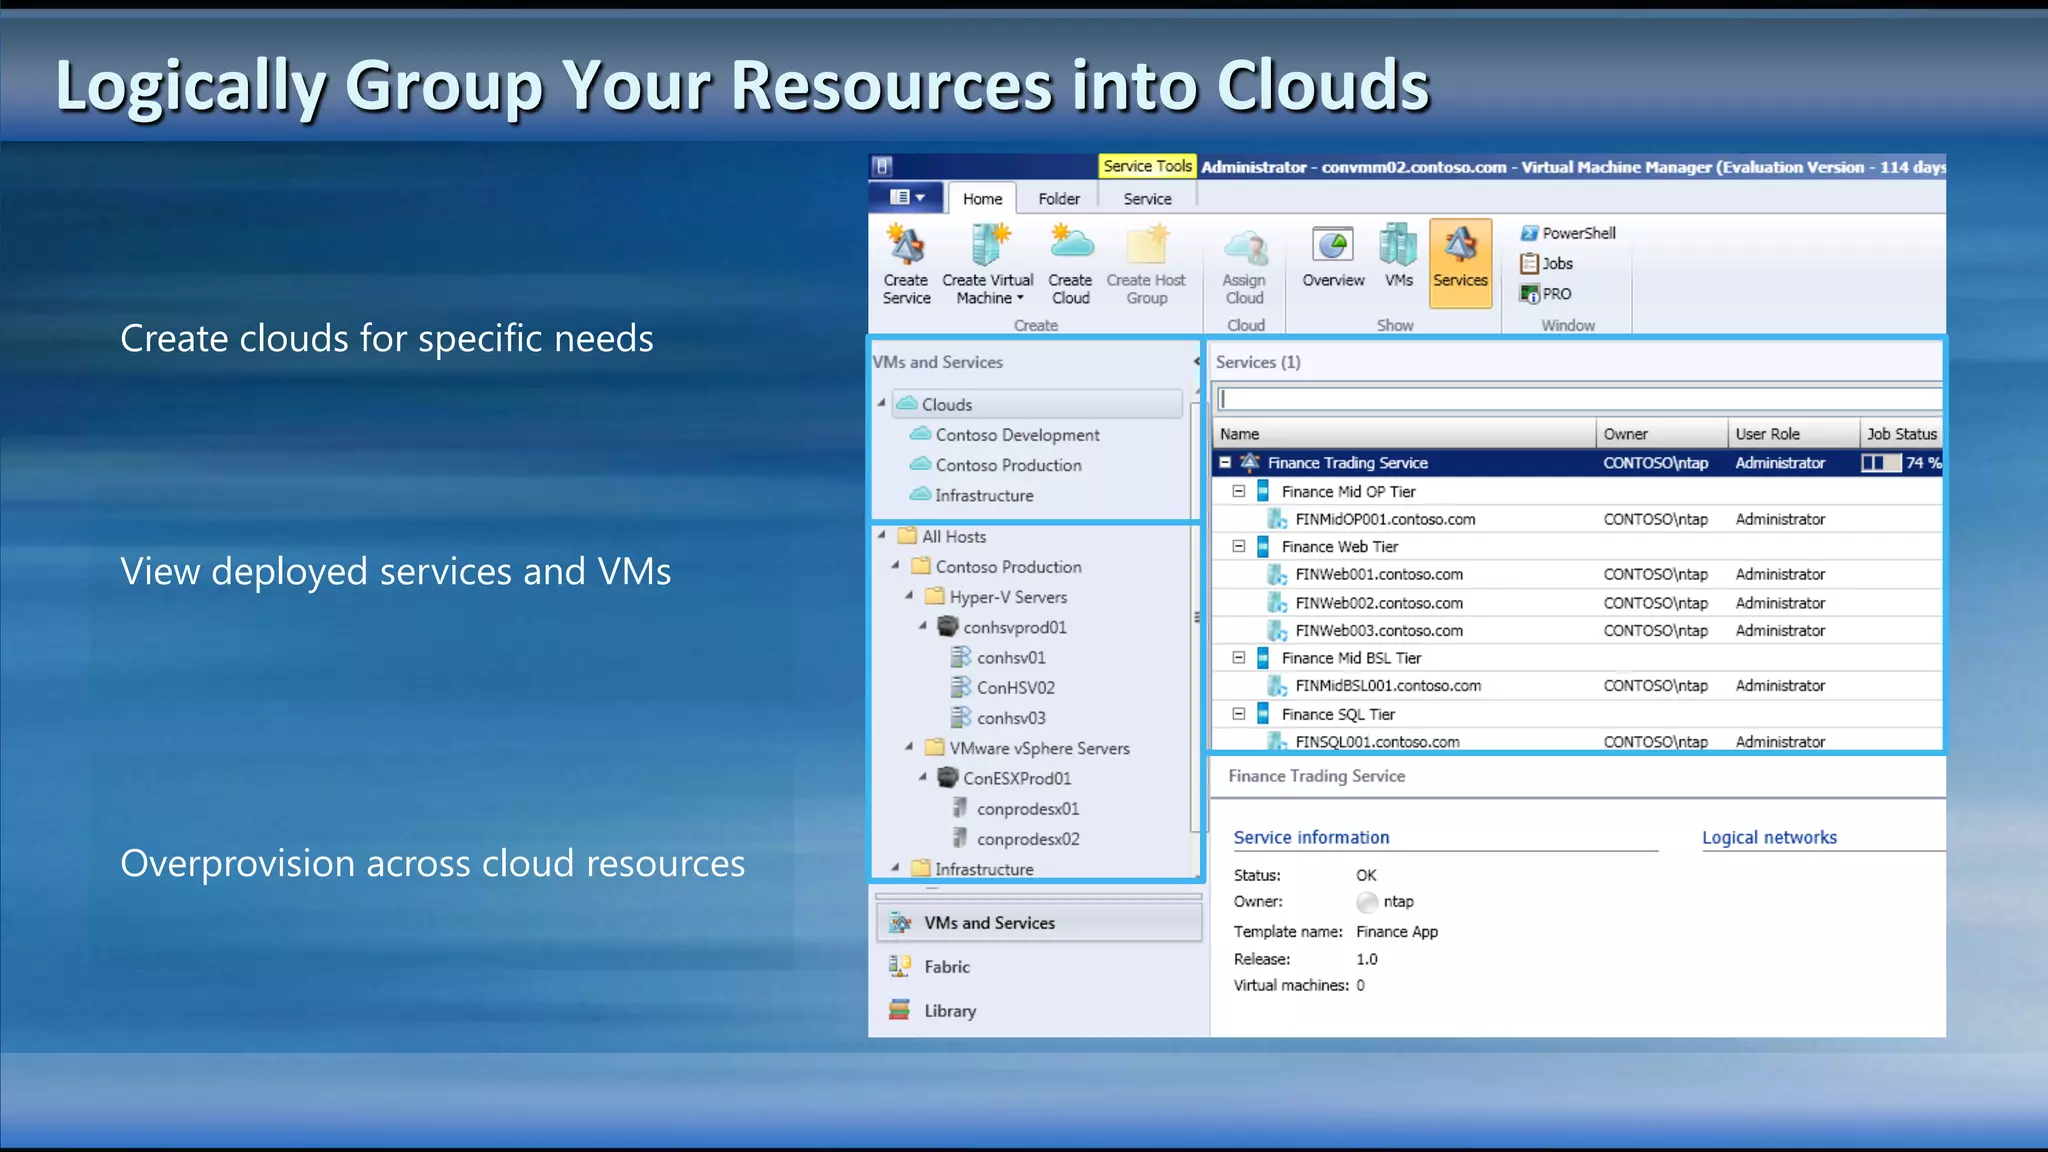Select the ConESXProd01 cluster icon

(948, 778)
